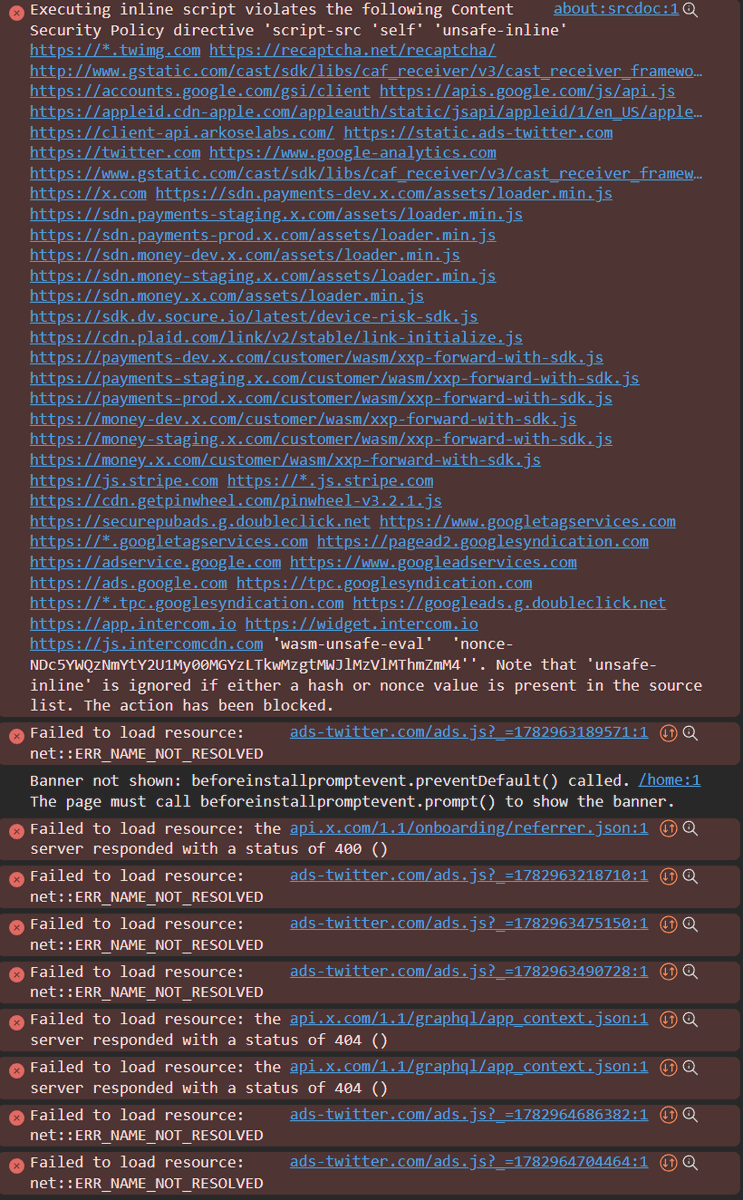This screenshot has height=1200, width=743.
Task: Click error icon on ads.js 1782963218710 row
Action: click(x=16, y=879)
